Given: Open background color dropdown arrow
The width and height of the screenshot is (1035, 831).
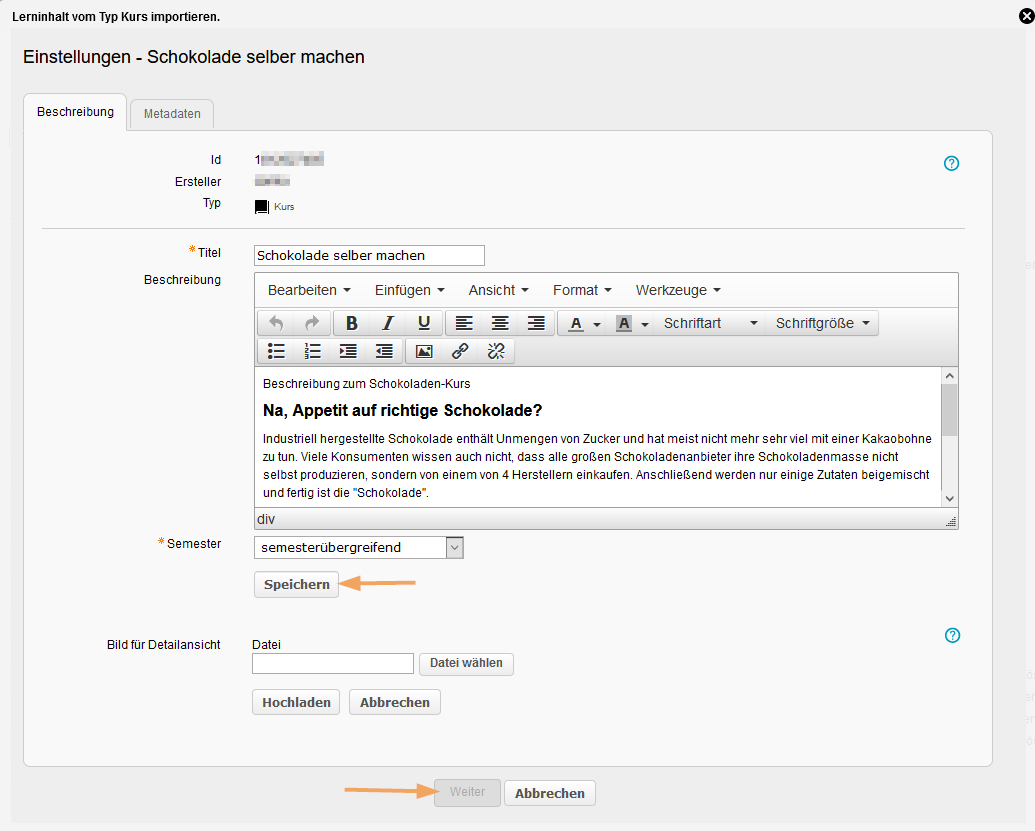Looking at the screenshot, I should coord(645,324).
